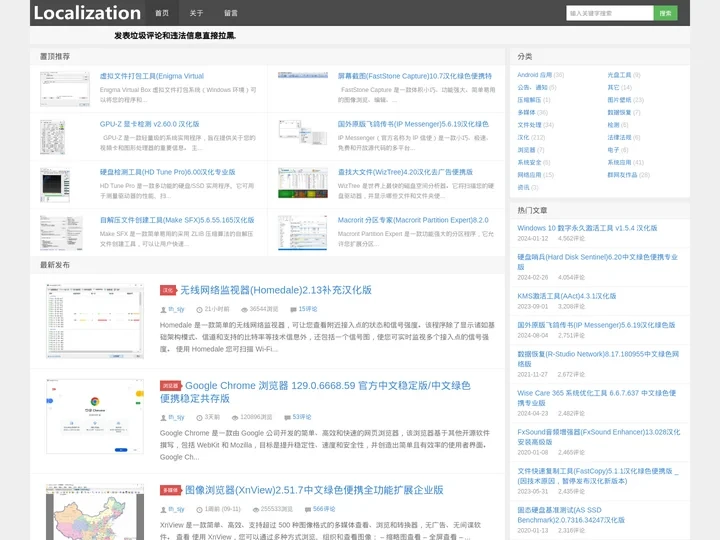Open Make SFX 5.6.55.165 featured title
This screenshot has width=720, height=540.
pos(177,220)
